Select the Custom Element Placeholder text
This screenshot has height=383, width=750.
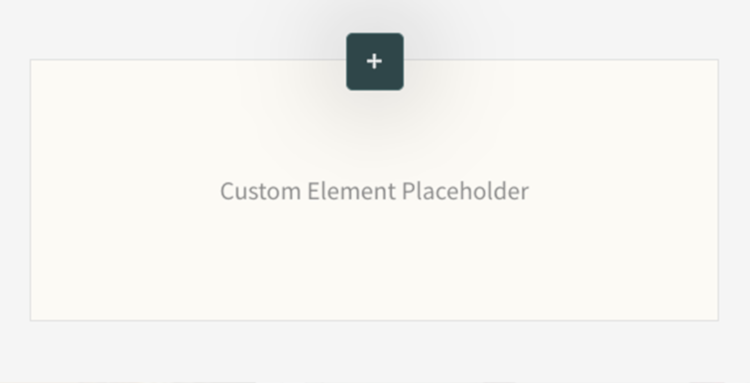pos(375,191)
